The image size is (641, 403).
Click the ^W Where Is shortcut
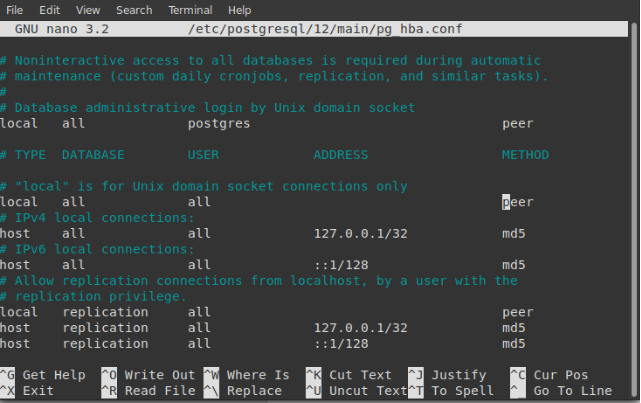tap(247, 375)
